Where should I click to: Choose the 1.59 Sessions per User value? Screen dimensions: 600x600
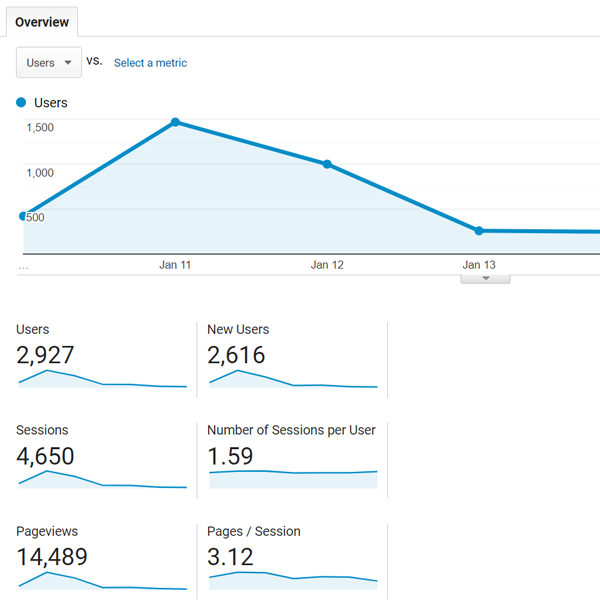click(230, 456)
